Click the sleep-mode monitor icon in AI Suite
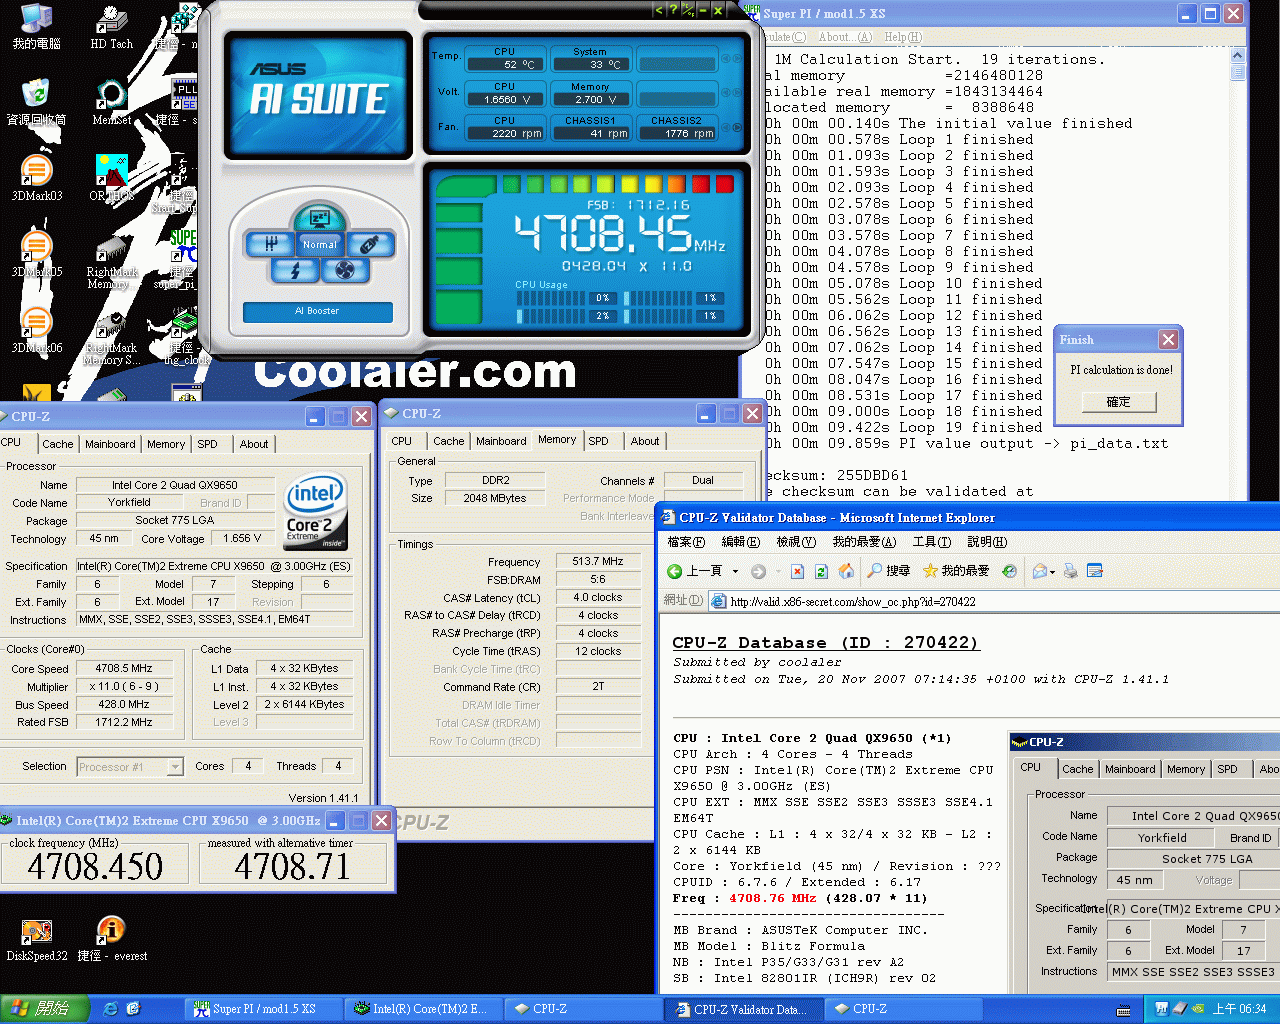This screenshot has height=1024, width=1280. pyautogui.click(x=320, y=218)
